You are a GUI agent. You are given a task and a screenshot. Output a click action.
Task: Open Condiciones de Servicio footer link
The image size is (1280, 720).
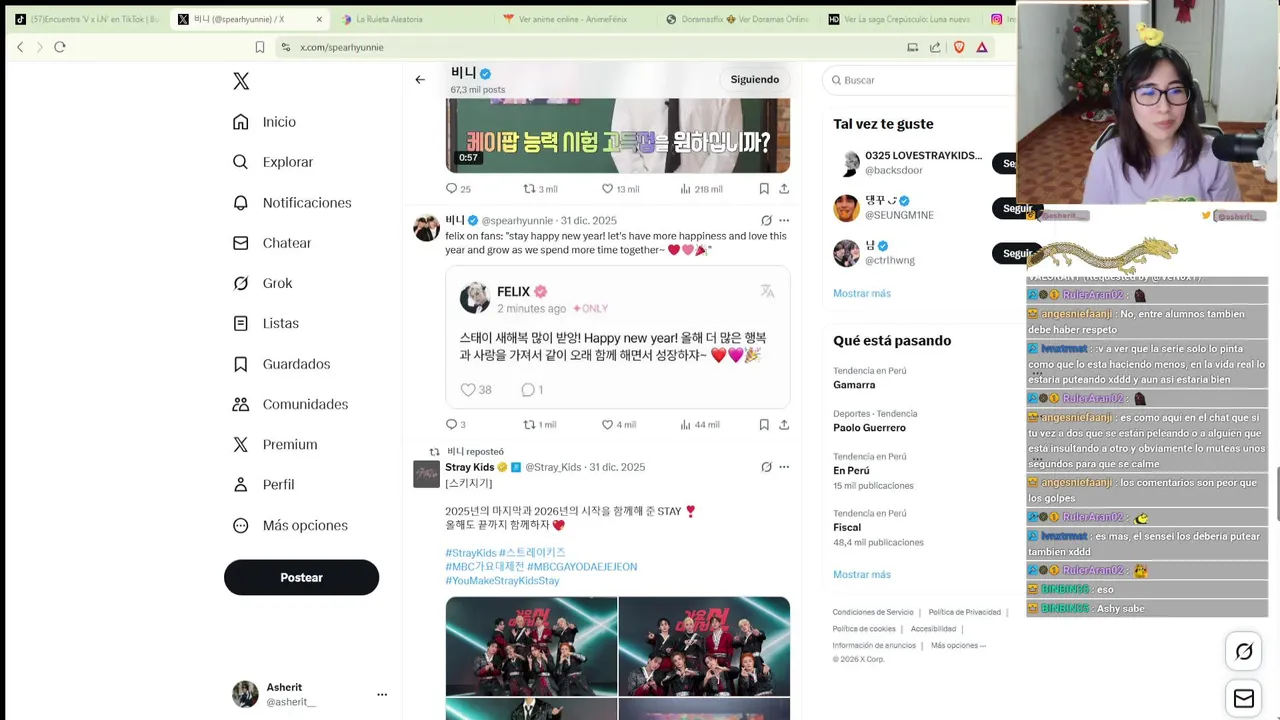click(x=873, y=612)
